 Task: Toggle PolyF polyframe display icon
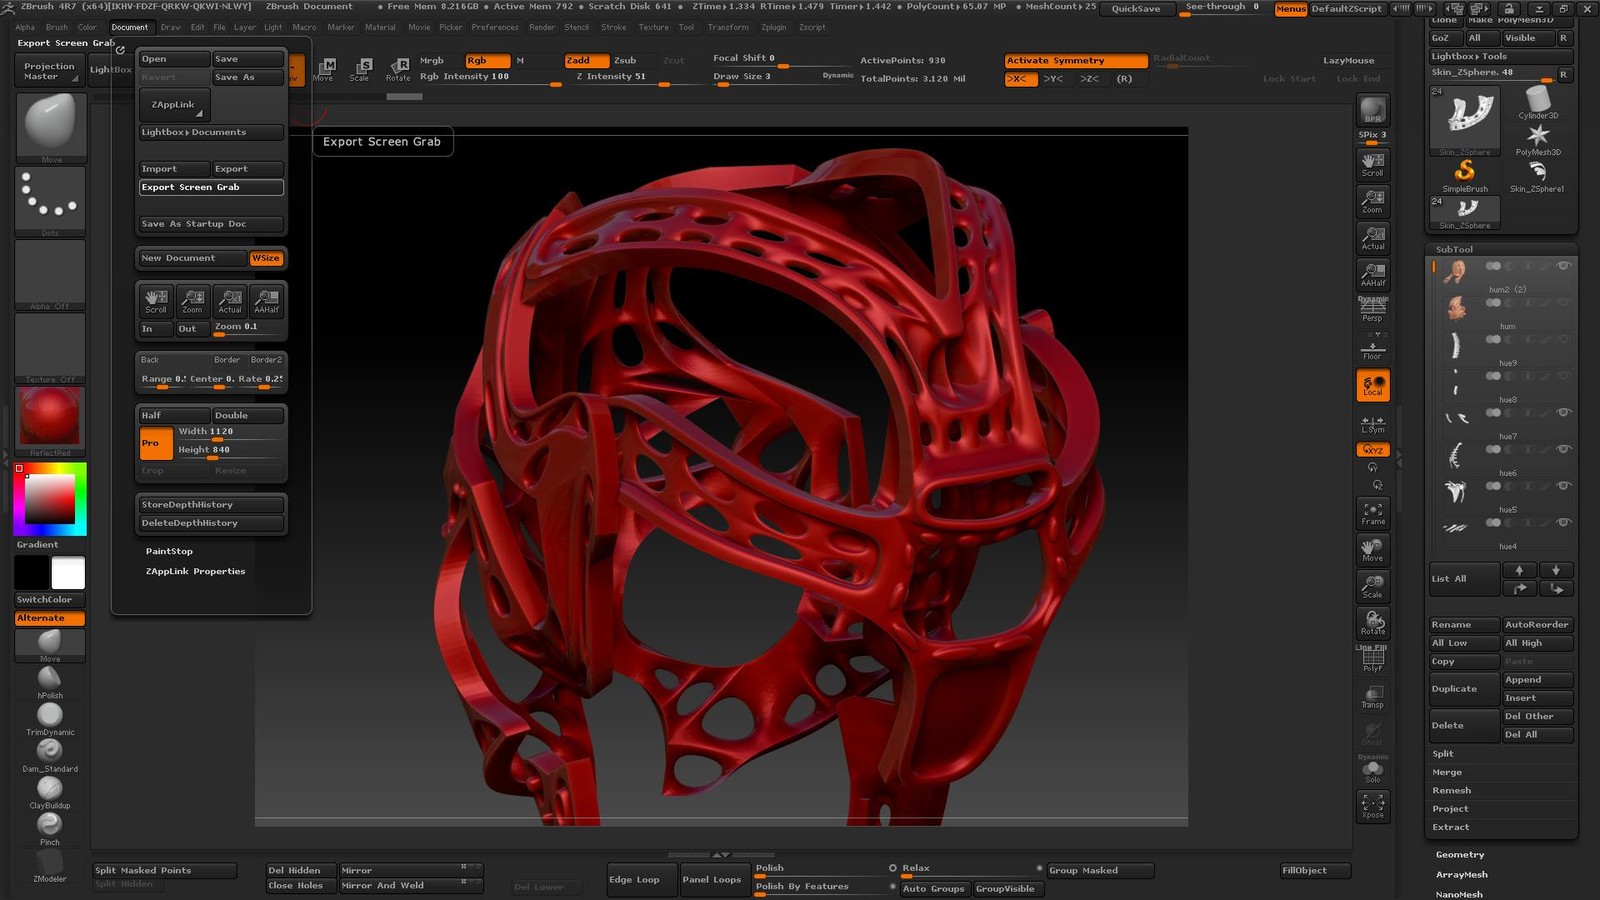(x=1373, y=659)
